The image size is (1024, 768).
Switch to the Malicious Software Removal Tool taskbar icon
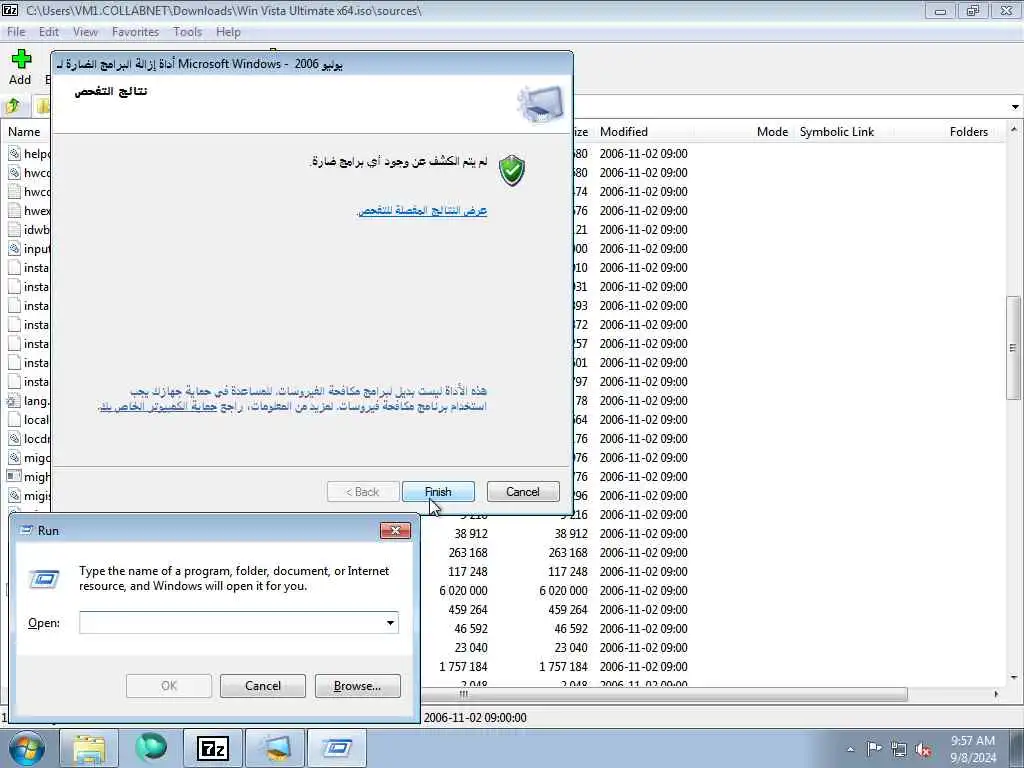(275, 748)
